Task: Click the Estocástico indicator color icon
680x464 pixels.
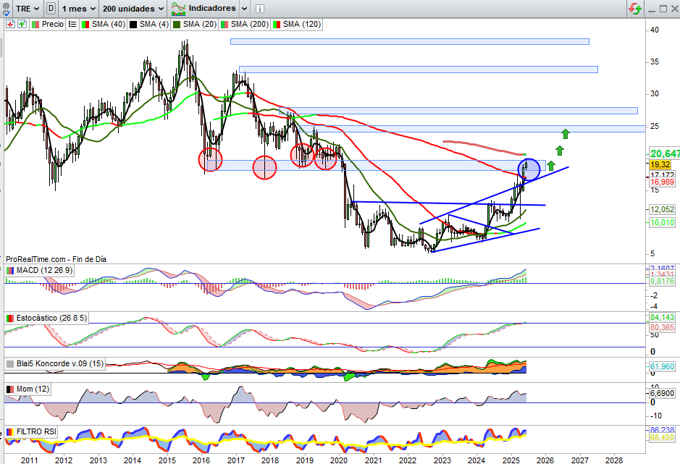Action: (x=10, y=318)
